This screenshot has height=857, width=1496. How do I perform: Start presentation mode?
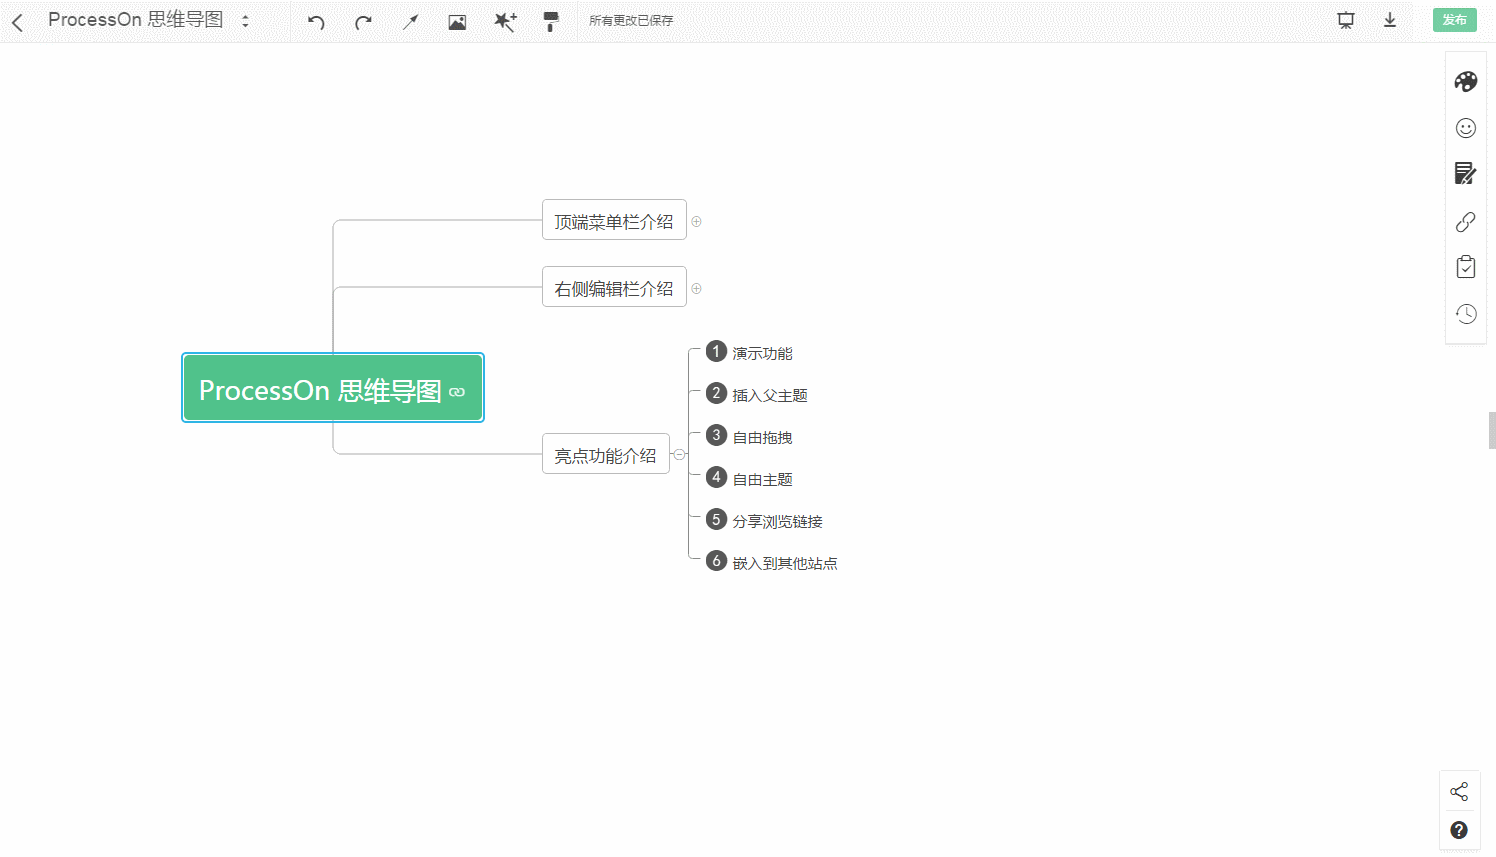pyautogui.click(x=1345, y=19)
